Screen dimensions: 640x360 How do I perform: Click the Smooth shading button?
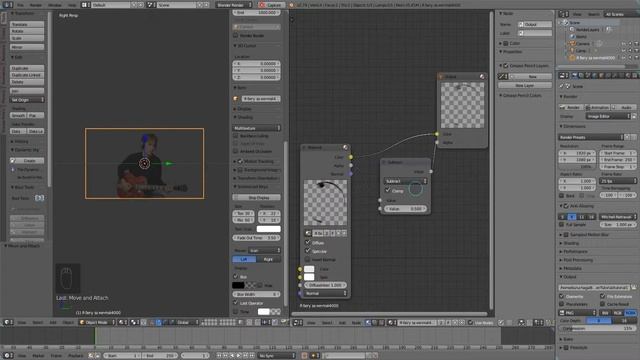point(18,116)
